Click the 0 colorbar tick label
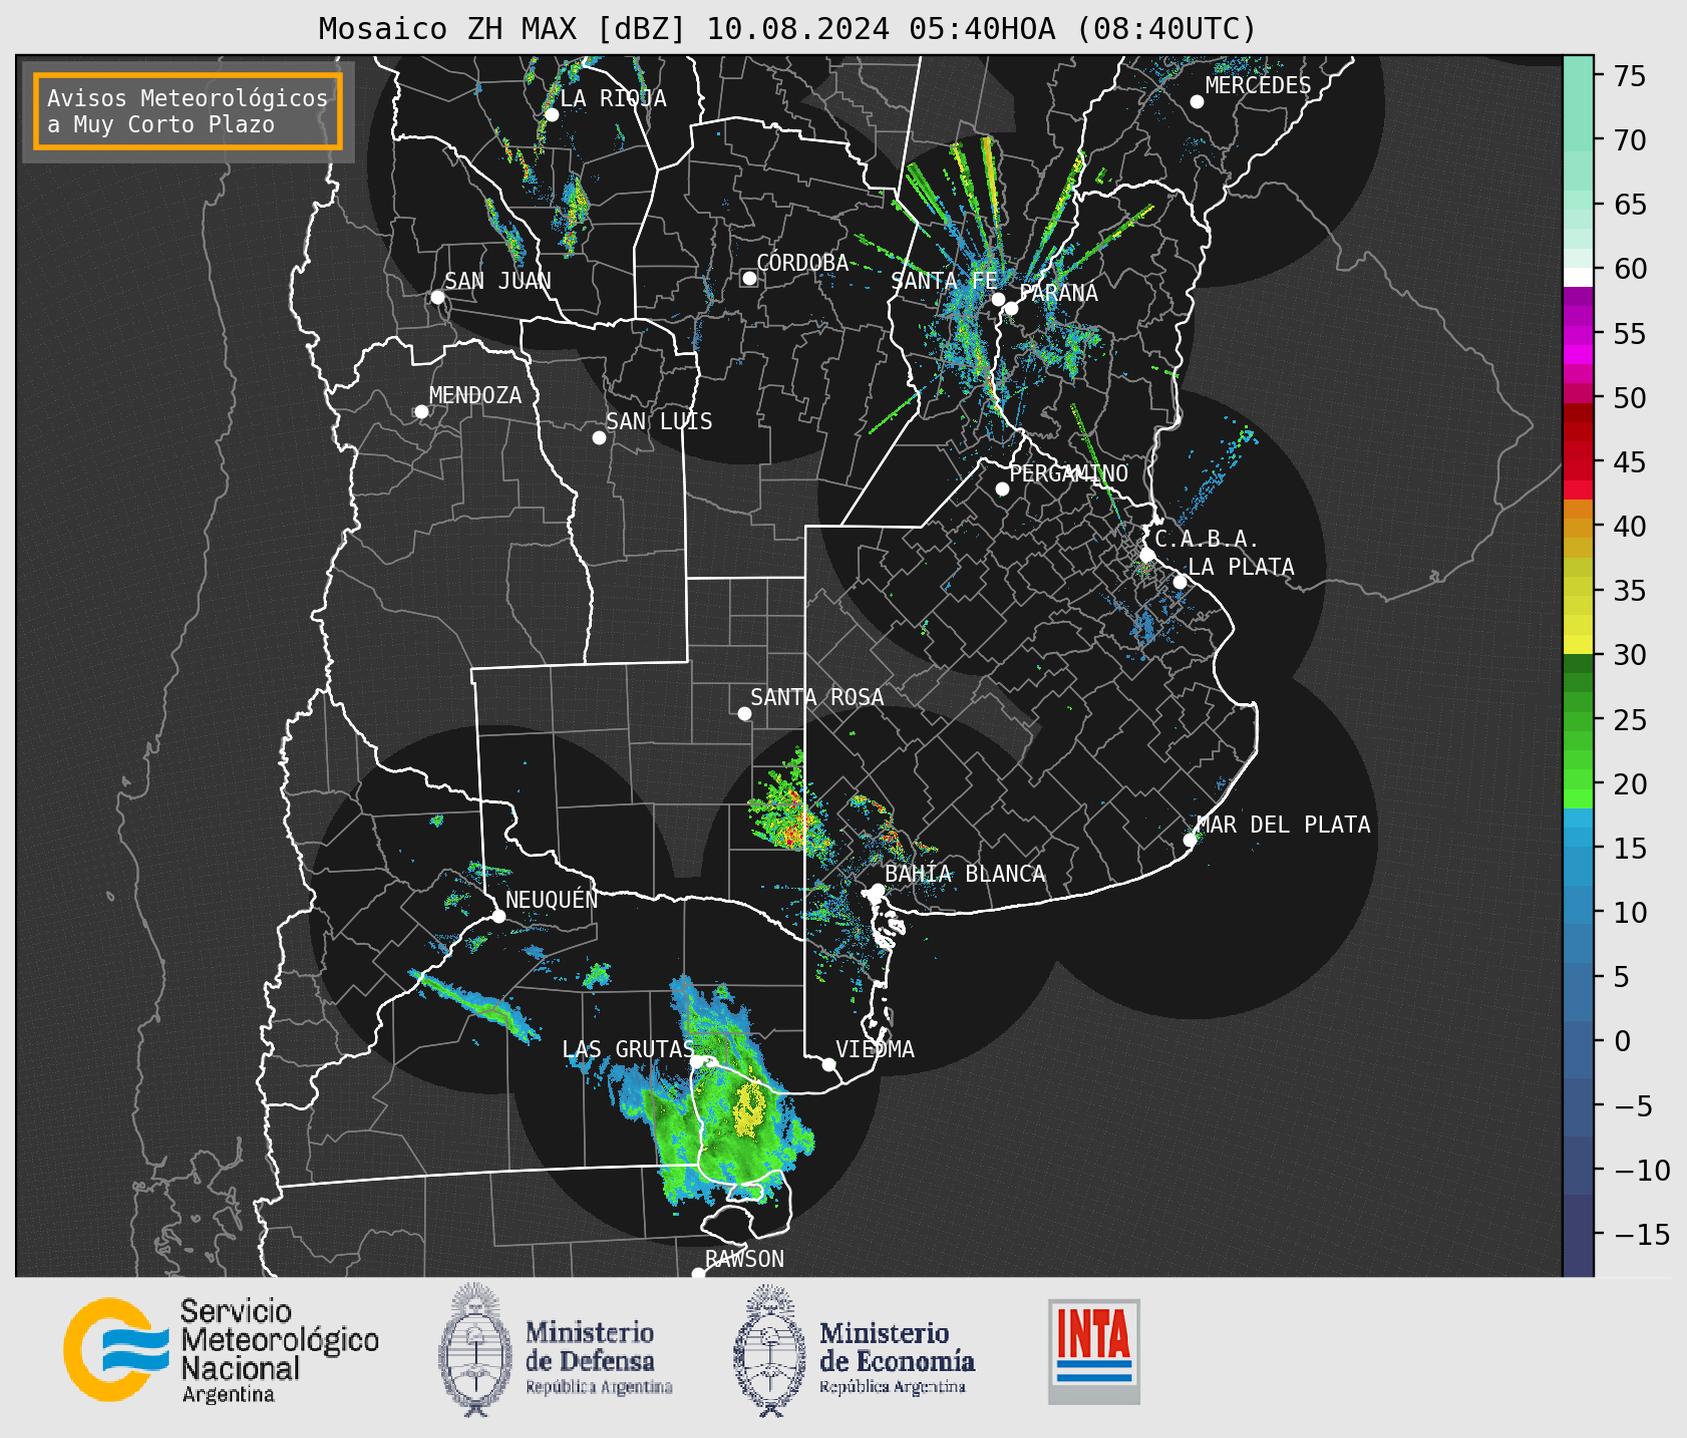Screen dimensions: 1687x1438 tap(1621, 1041)
